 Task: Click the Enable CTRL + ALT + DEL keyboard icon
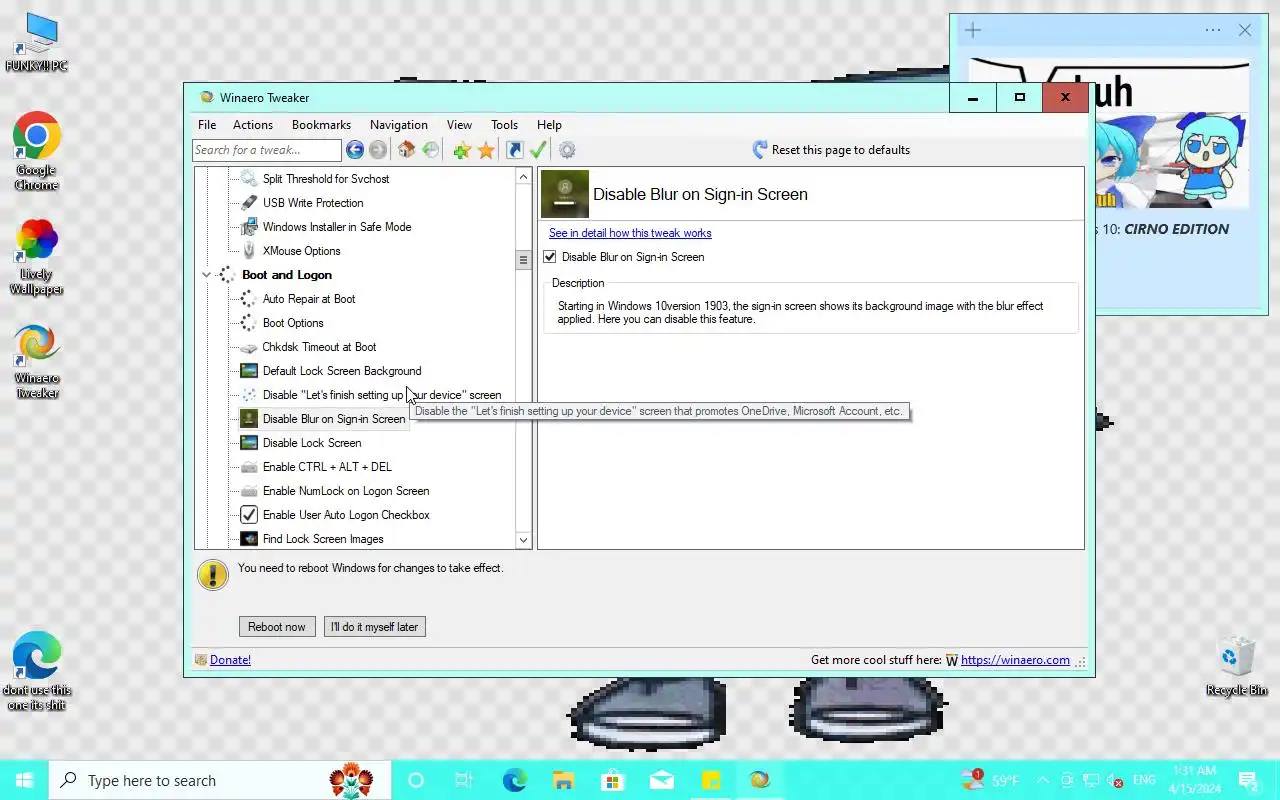[x=249, y=467]
